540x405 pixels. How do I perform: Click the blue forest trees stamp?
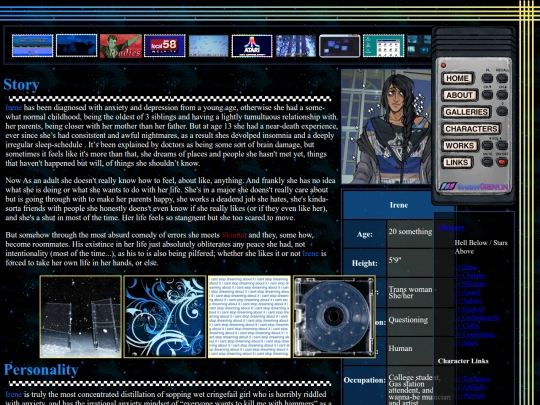pos(296,46)
